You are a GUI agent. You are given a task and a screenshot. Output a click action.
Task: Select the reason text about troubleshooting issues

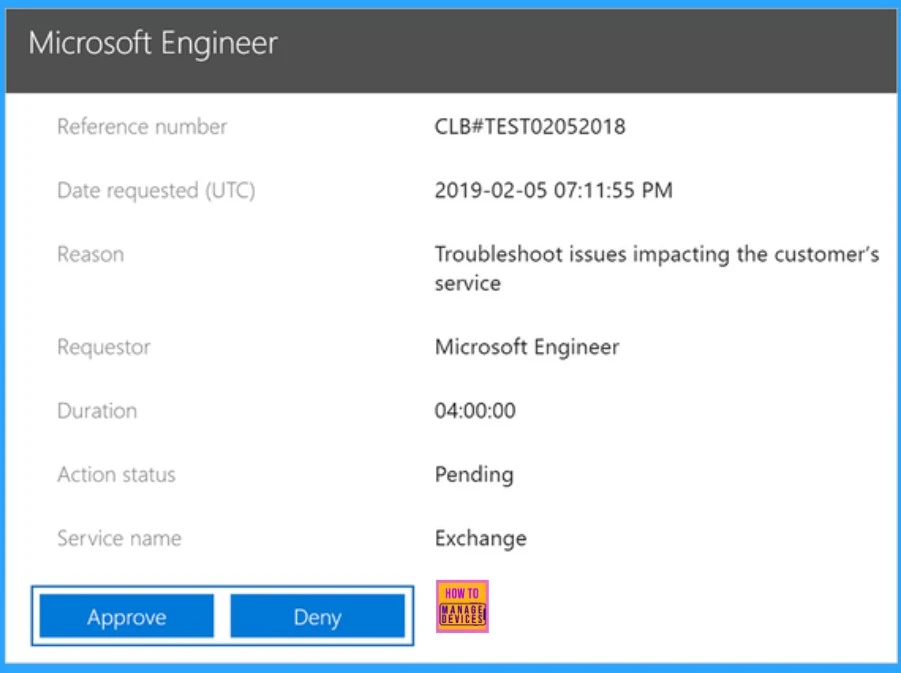click(x=656, y=268)
